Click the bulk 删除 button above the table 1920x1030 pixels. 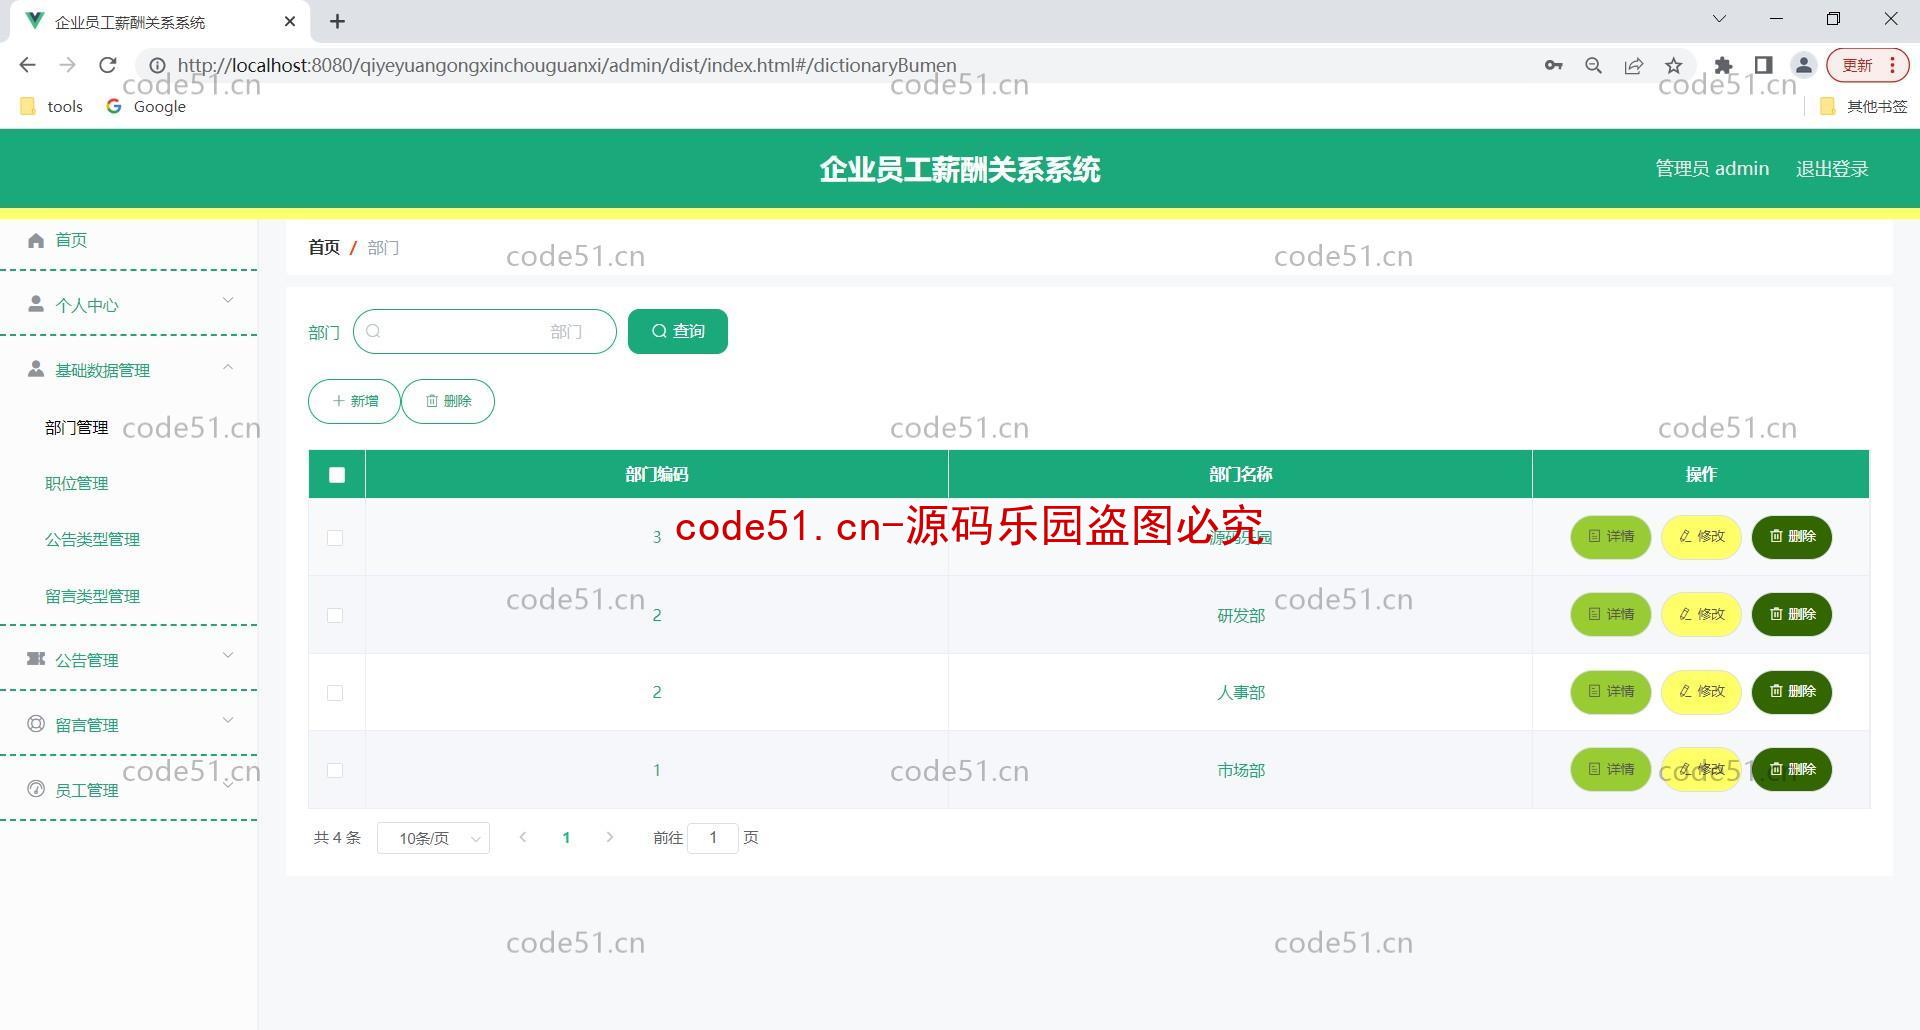coord(448,401)
